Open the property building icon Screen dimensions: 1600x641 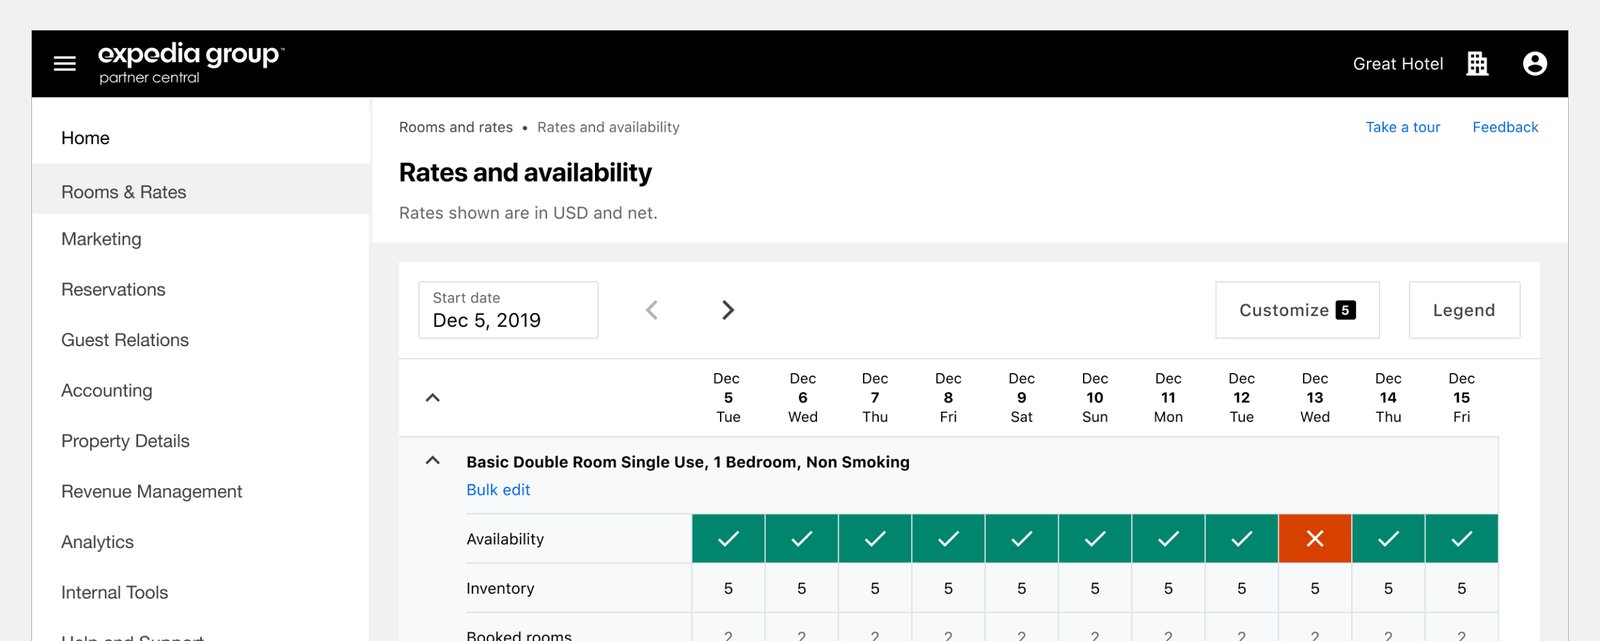click(1477, 64)
